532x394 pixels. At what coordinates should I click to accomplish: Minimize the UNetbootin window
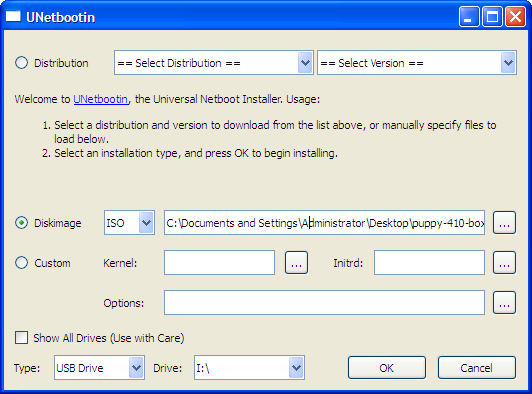469,16
